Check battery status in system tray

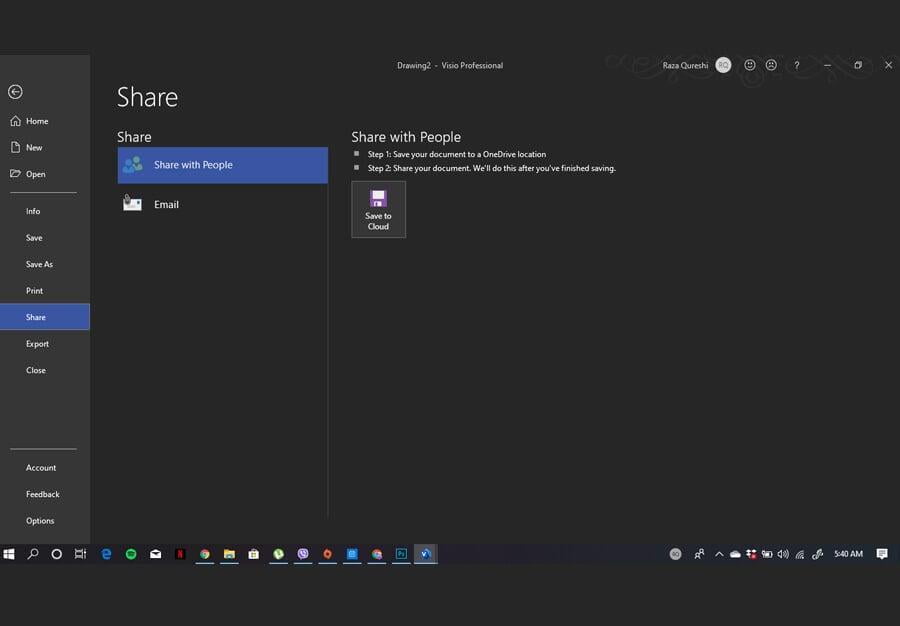pos(767,554)
